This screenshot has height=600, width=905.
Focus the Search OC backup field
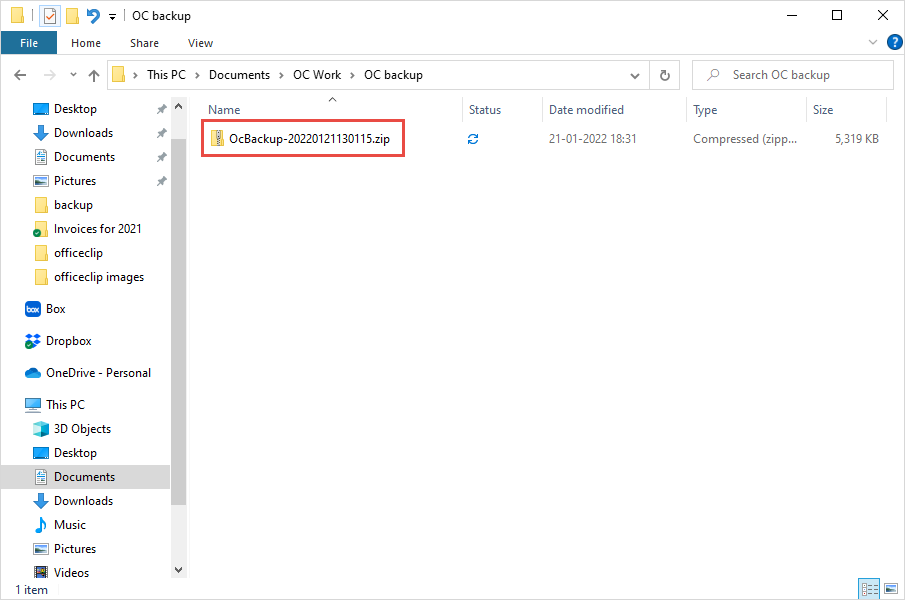pyautogui.click(x=792, y=75)
